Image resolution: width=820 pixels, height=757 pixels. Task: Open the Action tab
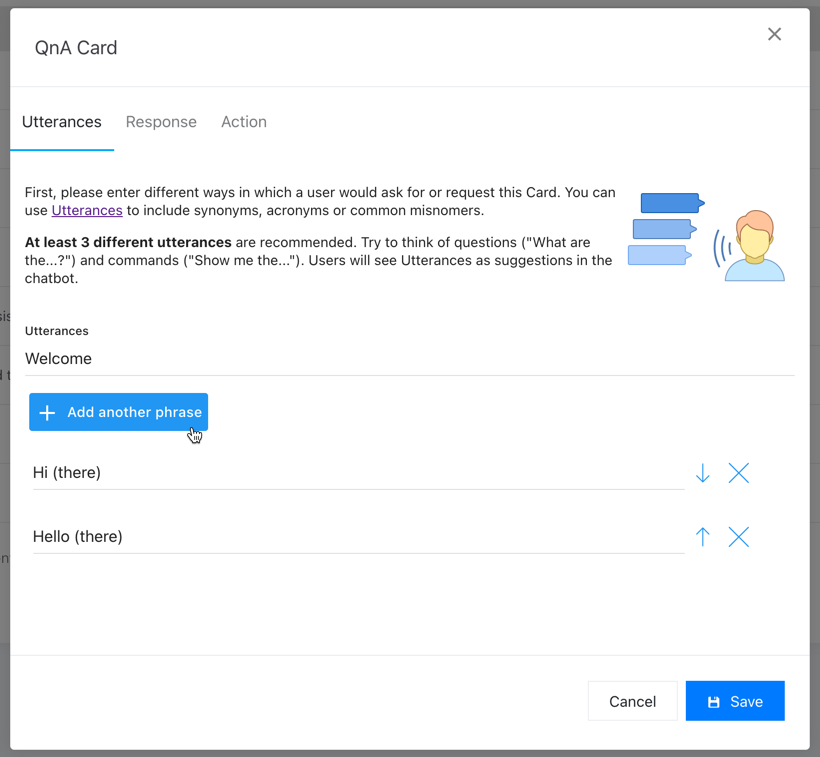(x=244, y=122)
